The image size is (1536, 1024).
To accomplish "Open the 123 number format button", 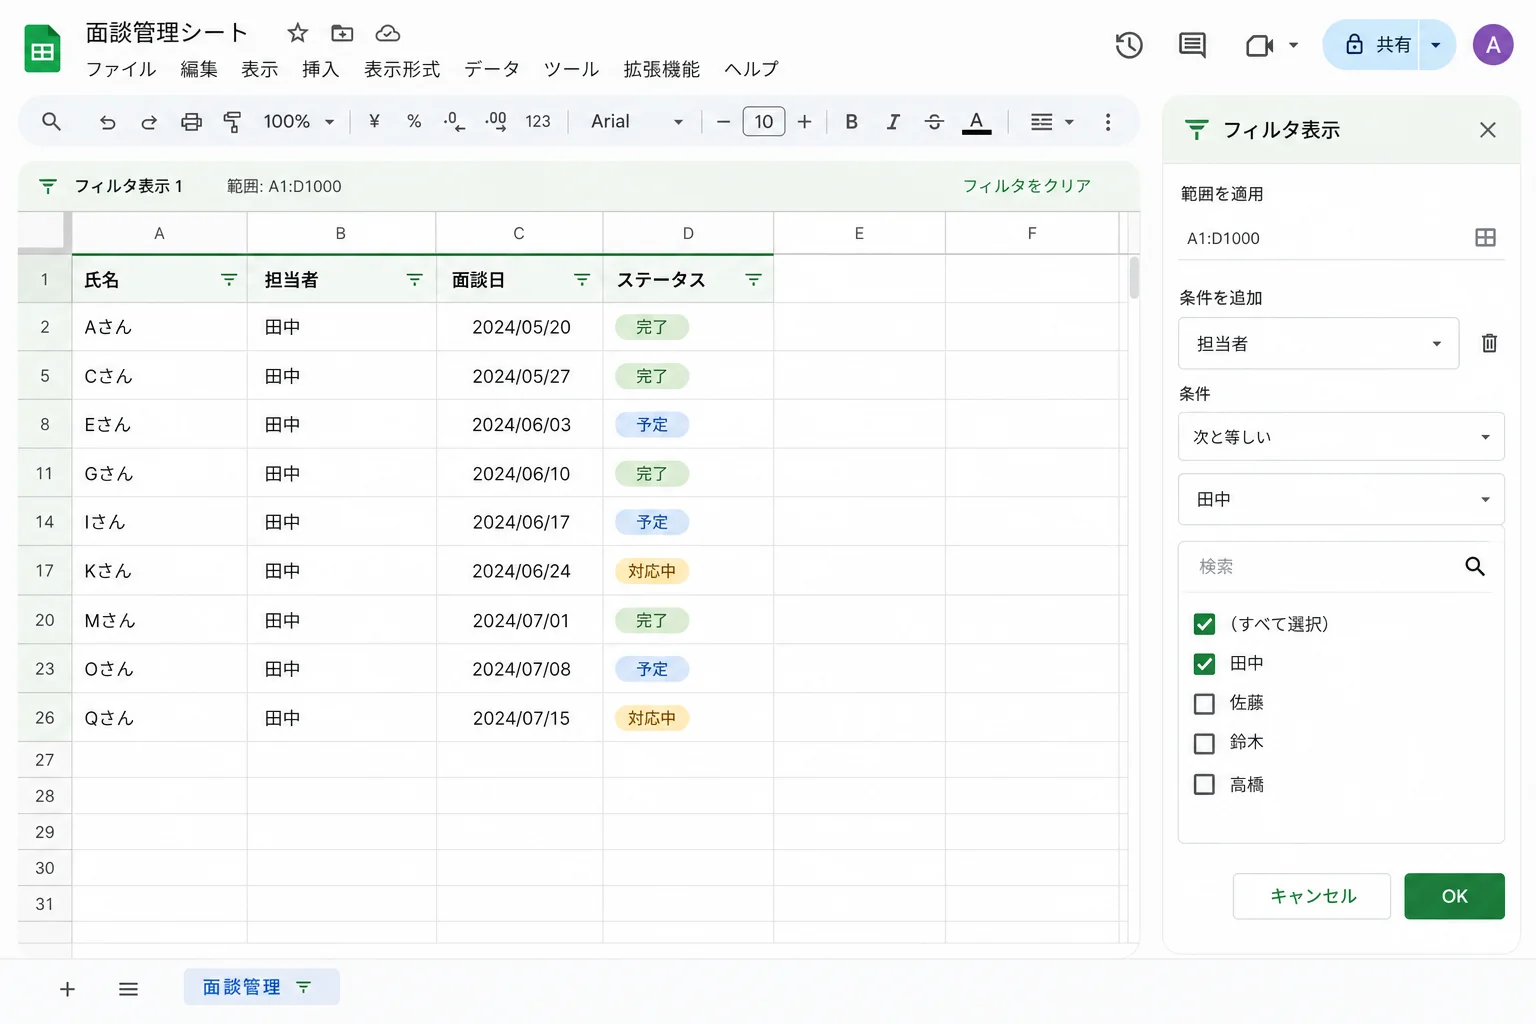I will pos(538,122).
